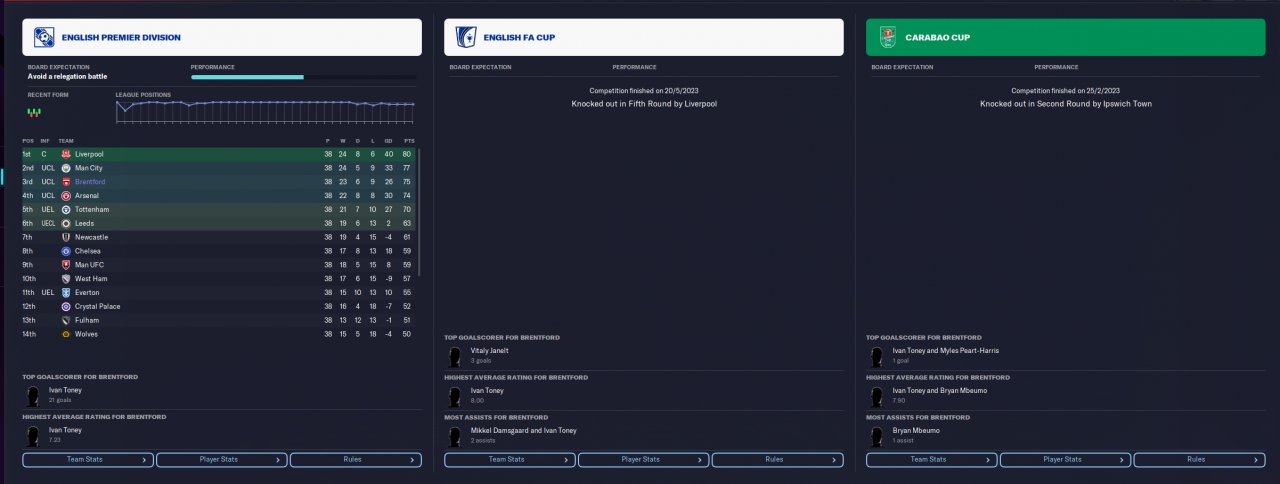Open the Carabao Cup header
This screenshot has width=1280, height=484.
(1066, 38)
